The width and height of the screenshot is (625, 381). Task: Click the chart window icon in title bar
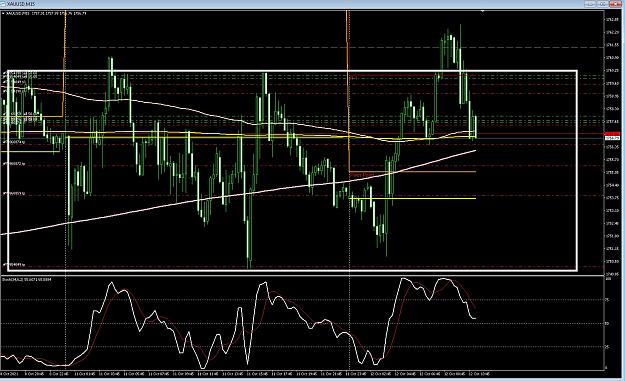tap(4, 4)
